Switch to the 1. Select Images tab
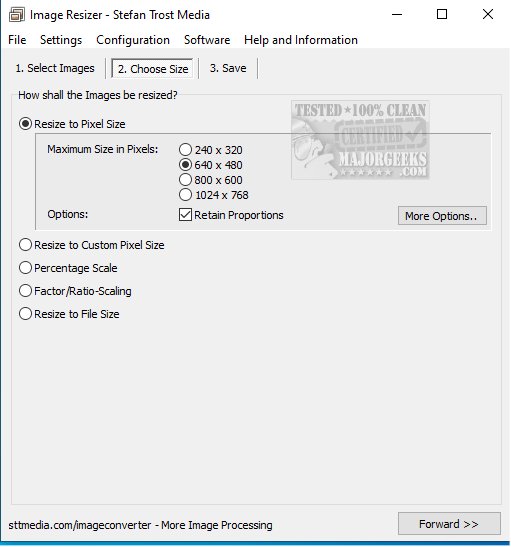Image resolution: width=511 pixels, height=547 pixels. coord(55,68)
